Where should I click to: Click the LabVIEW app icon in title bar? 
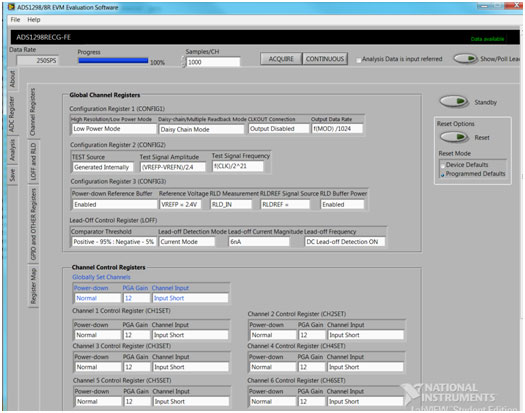click(11, 7)
